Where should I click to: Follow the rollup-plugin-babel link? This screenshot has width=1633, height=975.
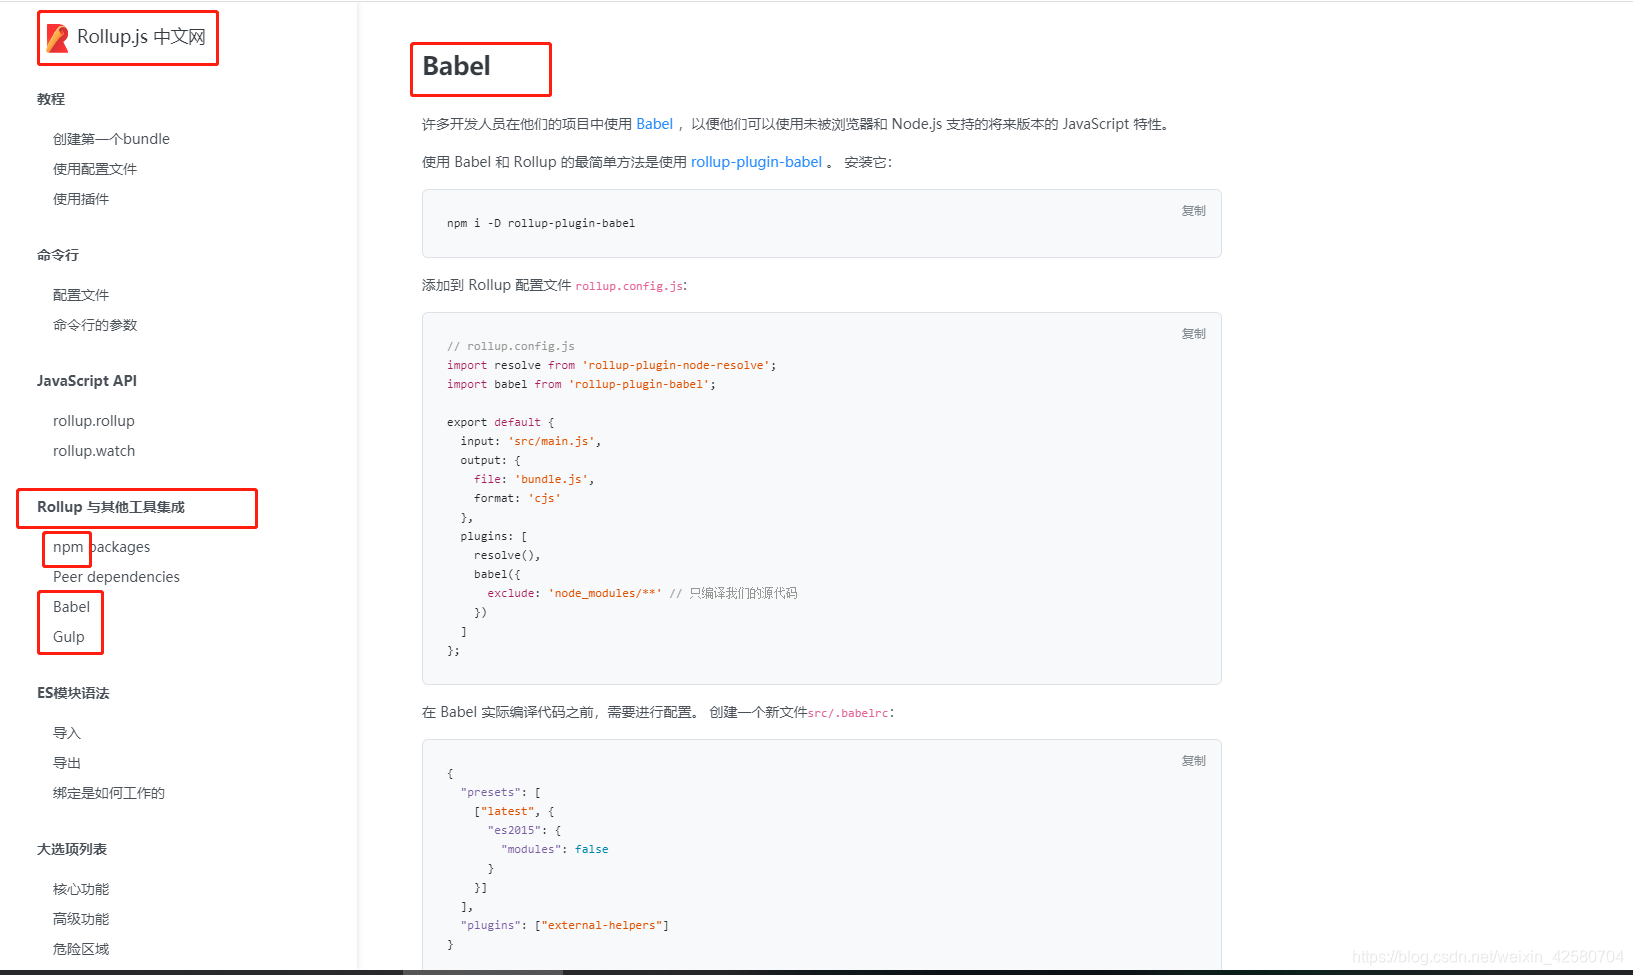756,162
